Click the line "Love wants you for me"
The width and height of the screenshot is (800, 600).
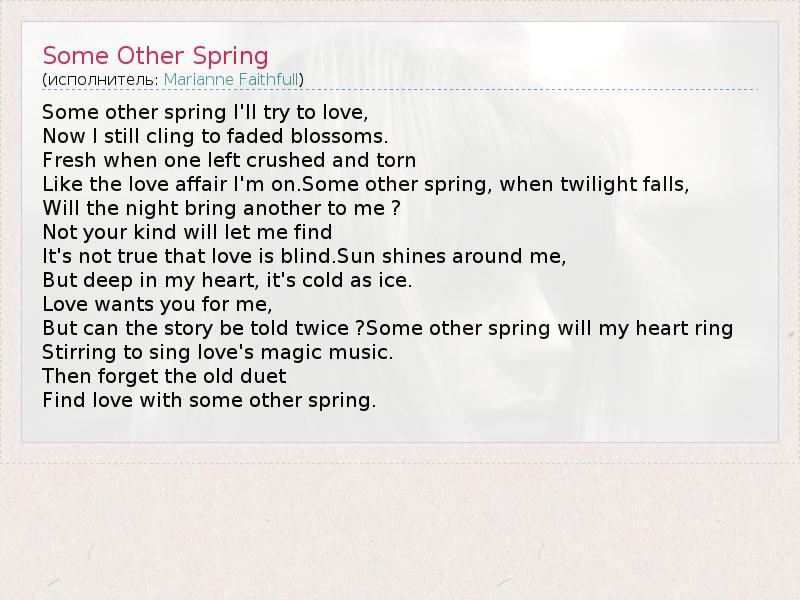(x=157, y=304)
